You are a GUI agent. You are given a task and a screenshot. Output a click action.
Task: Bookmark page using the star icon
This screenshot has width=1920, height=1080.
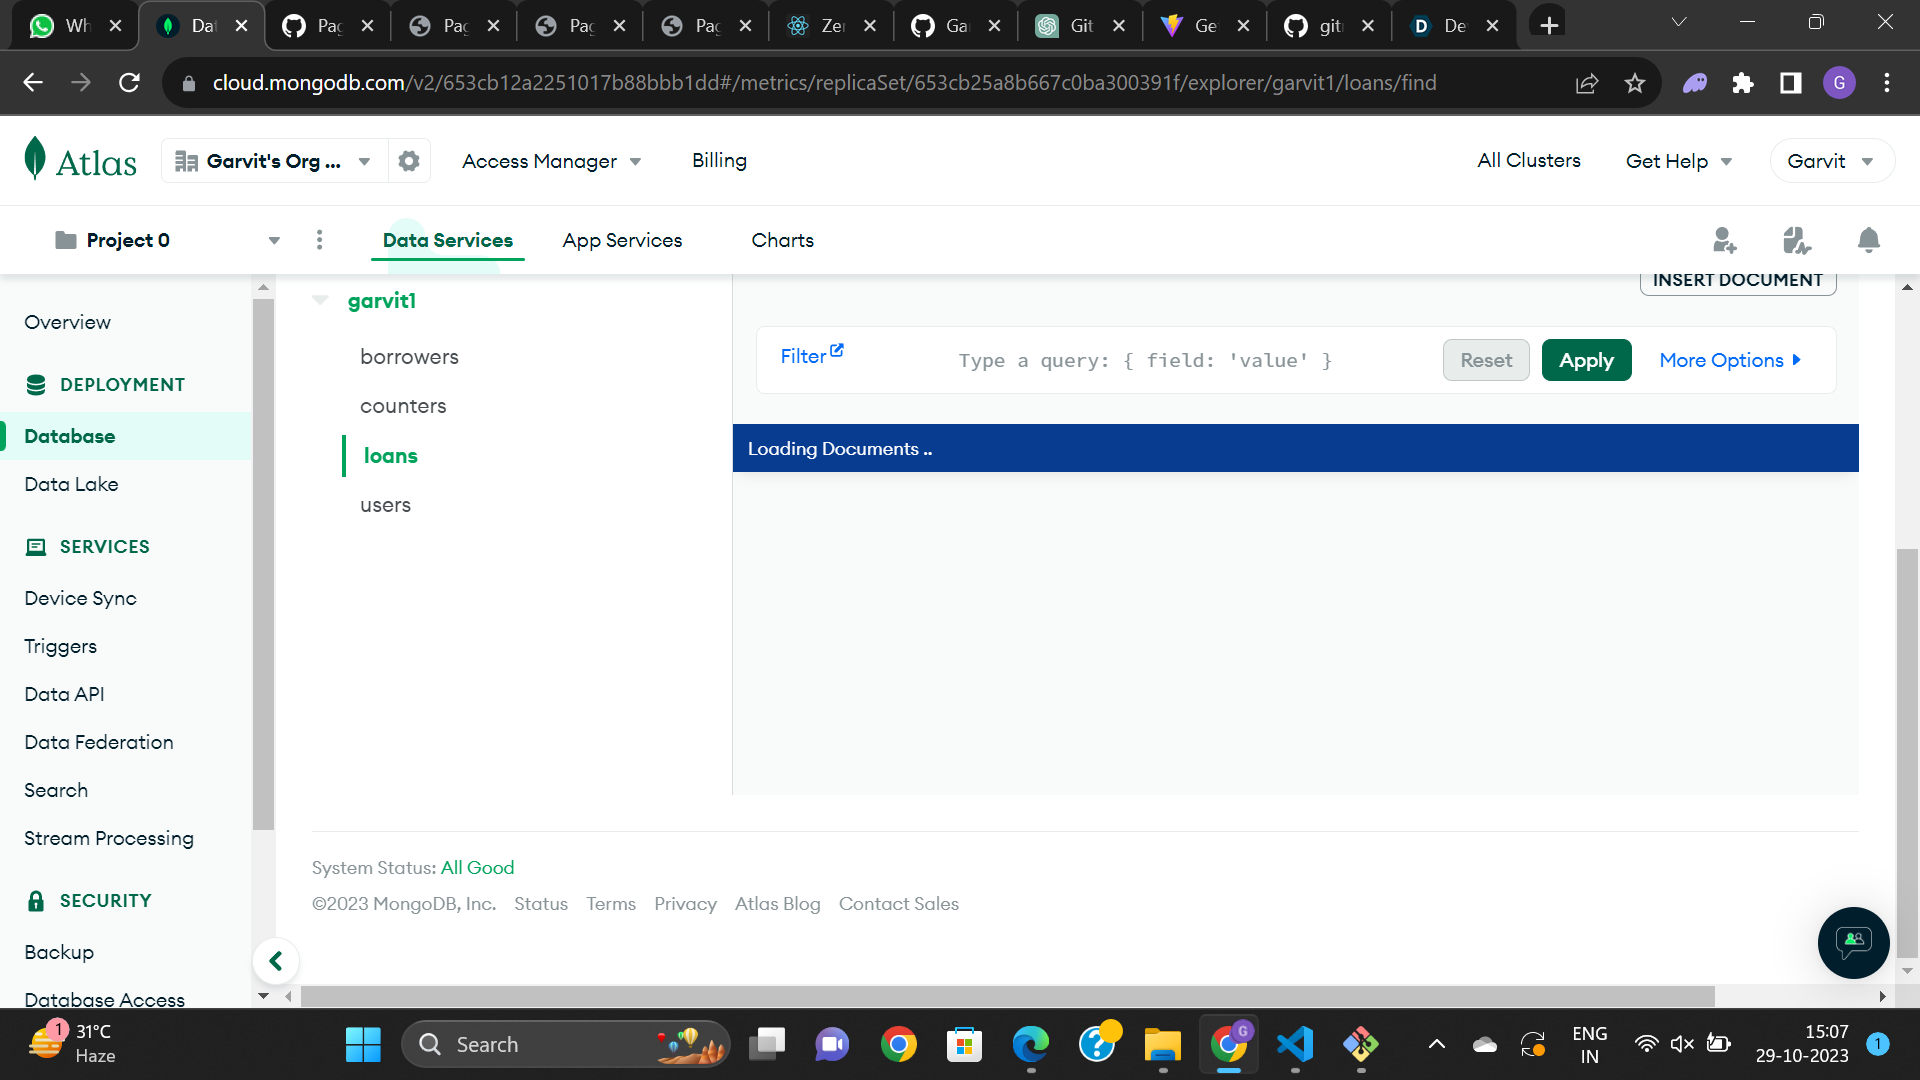(1635, 83)
